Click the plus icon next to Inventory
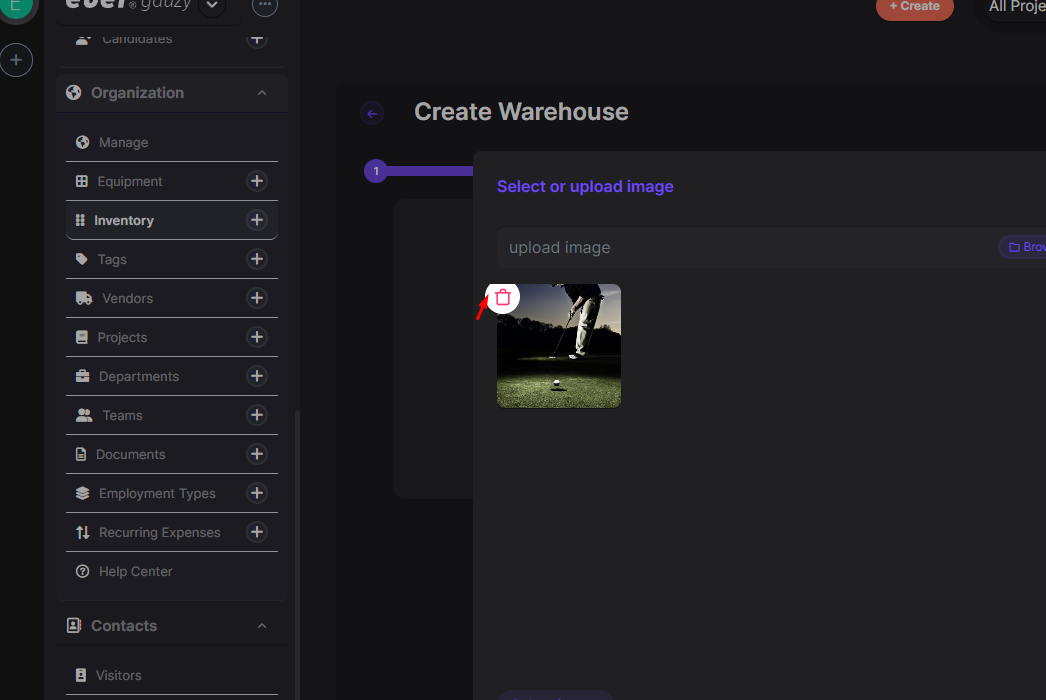The image size is (1046, 700). click(x=257, y=220)
